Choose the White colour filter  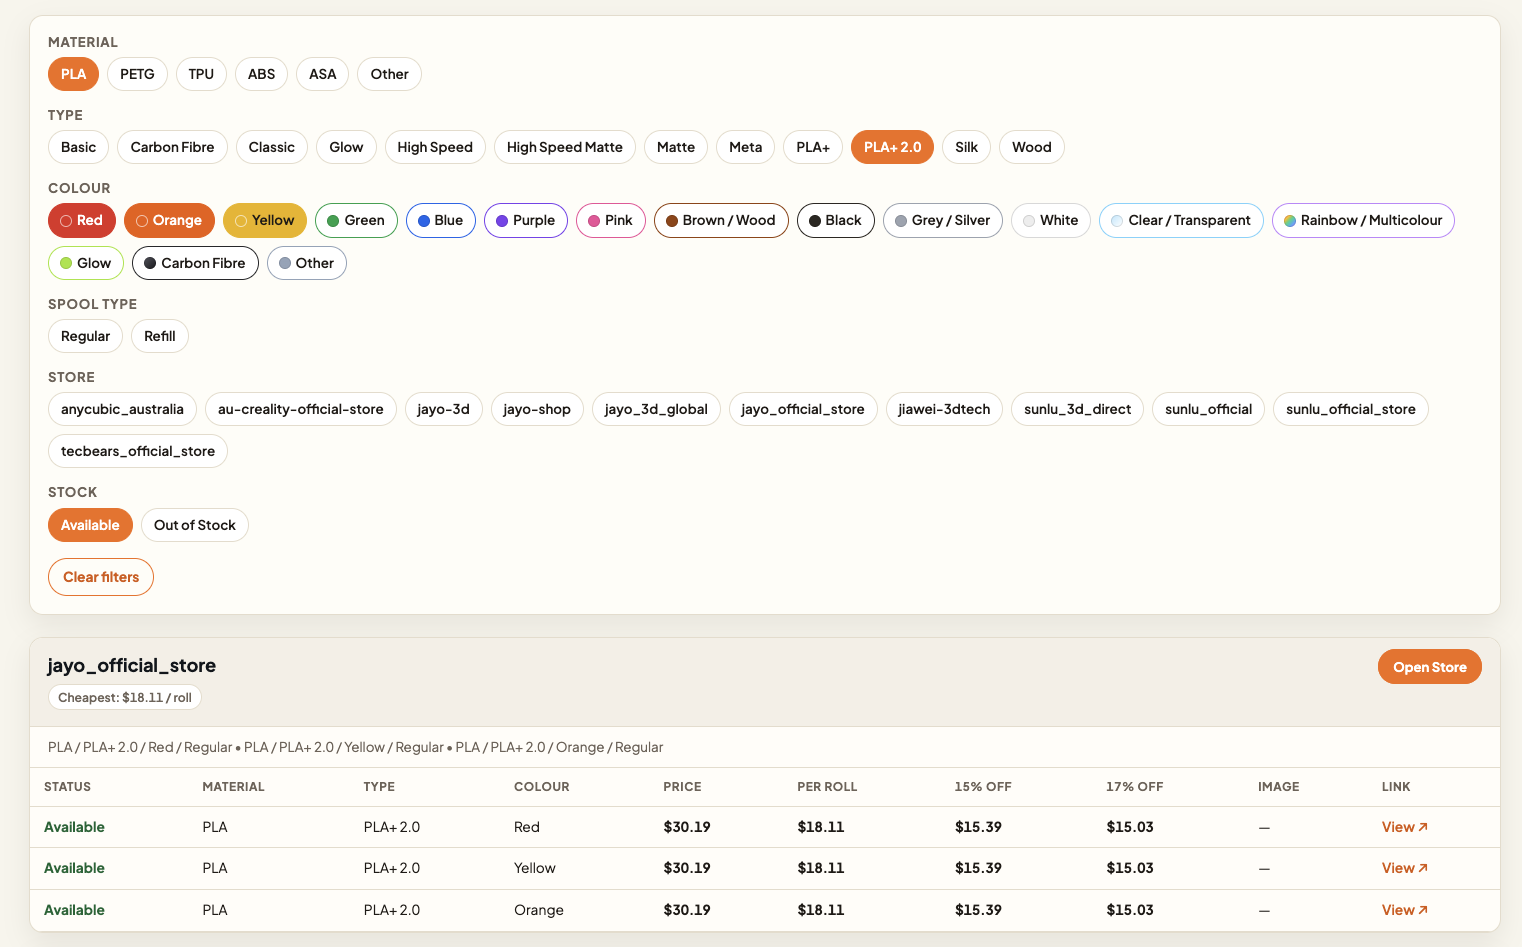click(x=1051, y=220)
